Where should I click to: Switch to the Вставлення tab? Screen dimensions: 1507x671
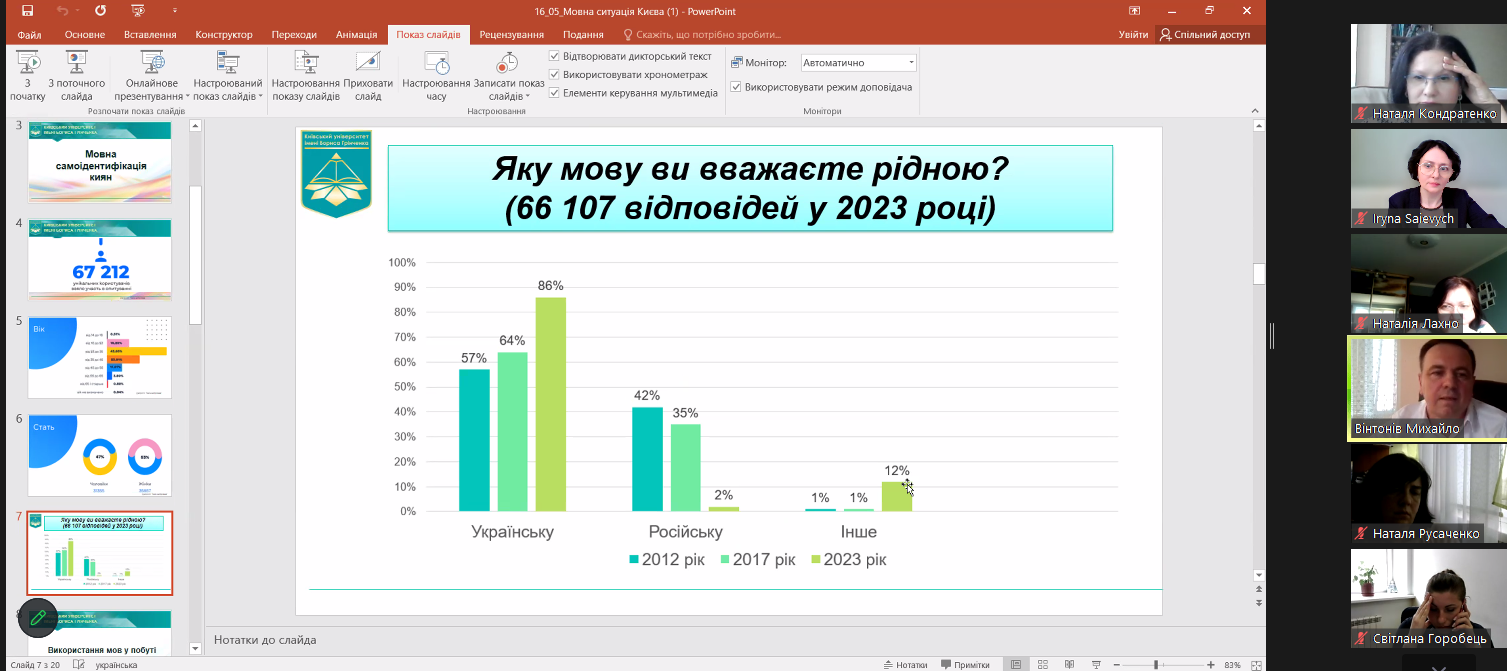point(150,34)
